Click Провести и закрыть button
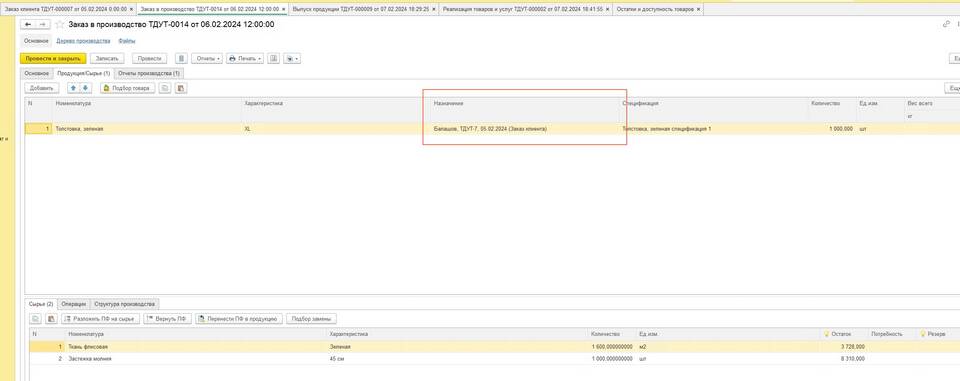Image resolution: width=960 pixels, height=381 pixels. tap(53, 58)
